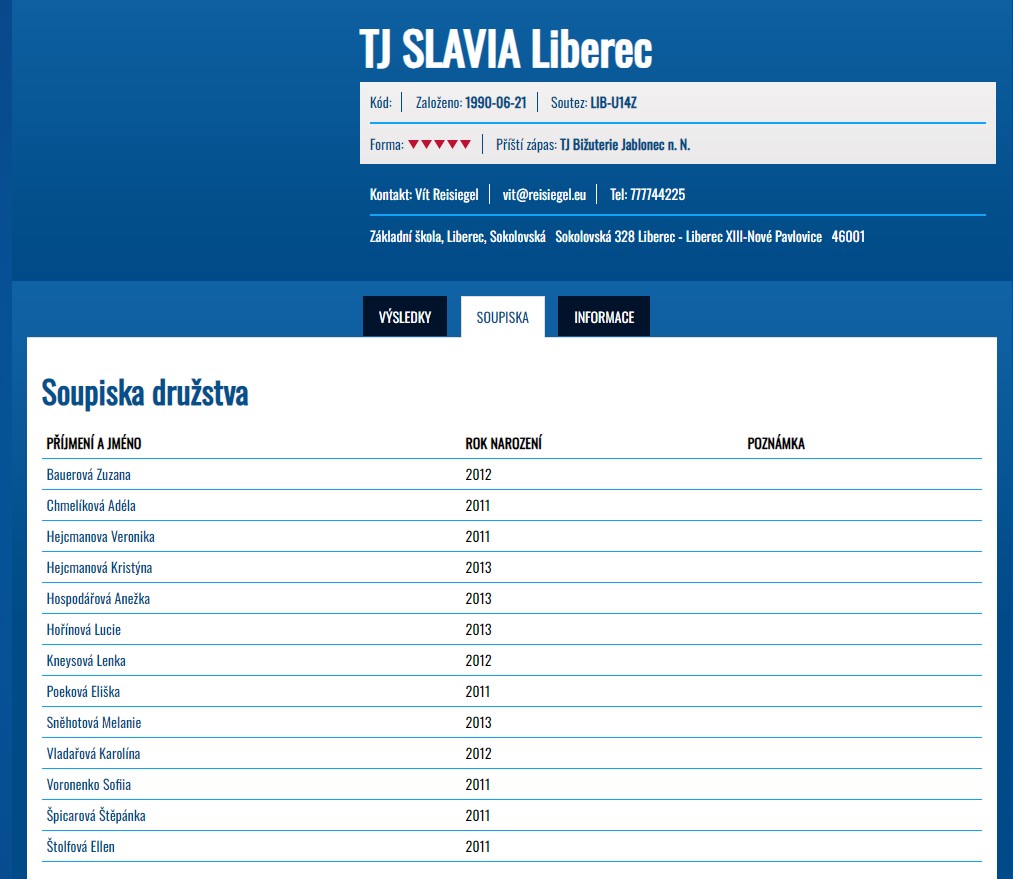This screenshot has height=879, width=1013.
Task: Open player Sněhotová Melanie
Action: click(94, 723)
